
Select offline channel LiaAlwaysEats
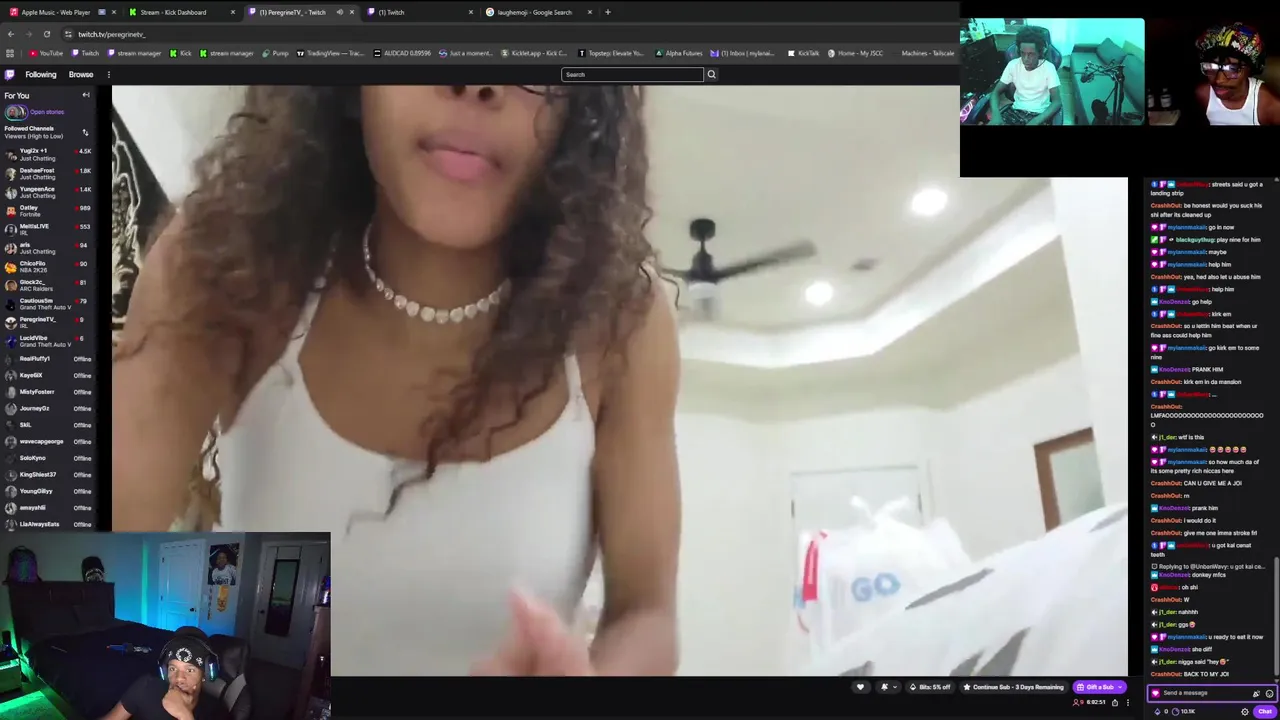click(47, 524)
